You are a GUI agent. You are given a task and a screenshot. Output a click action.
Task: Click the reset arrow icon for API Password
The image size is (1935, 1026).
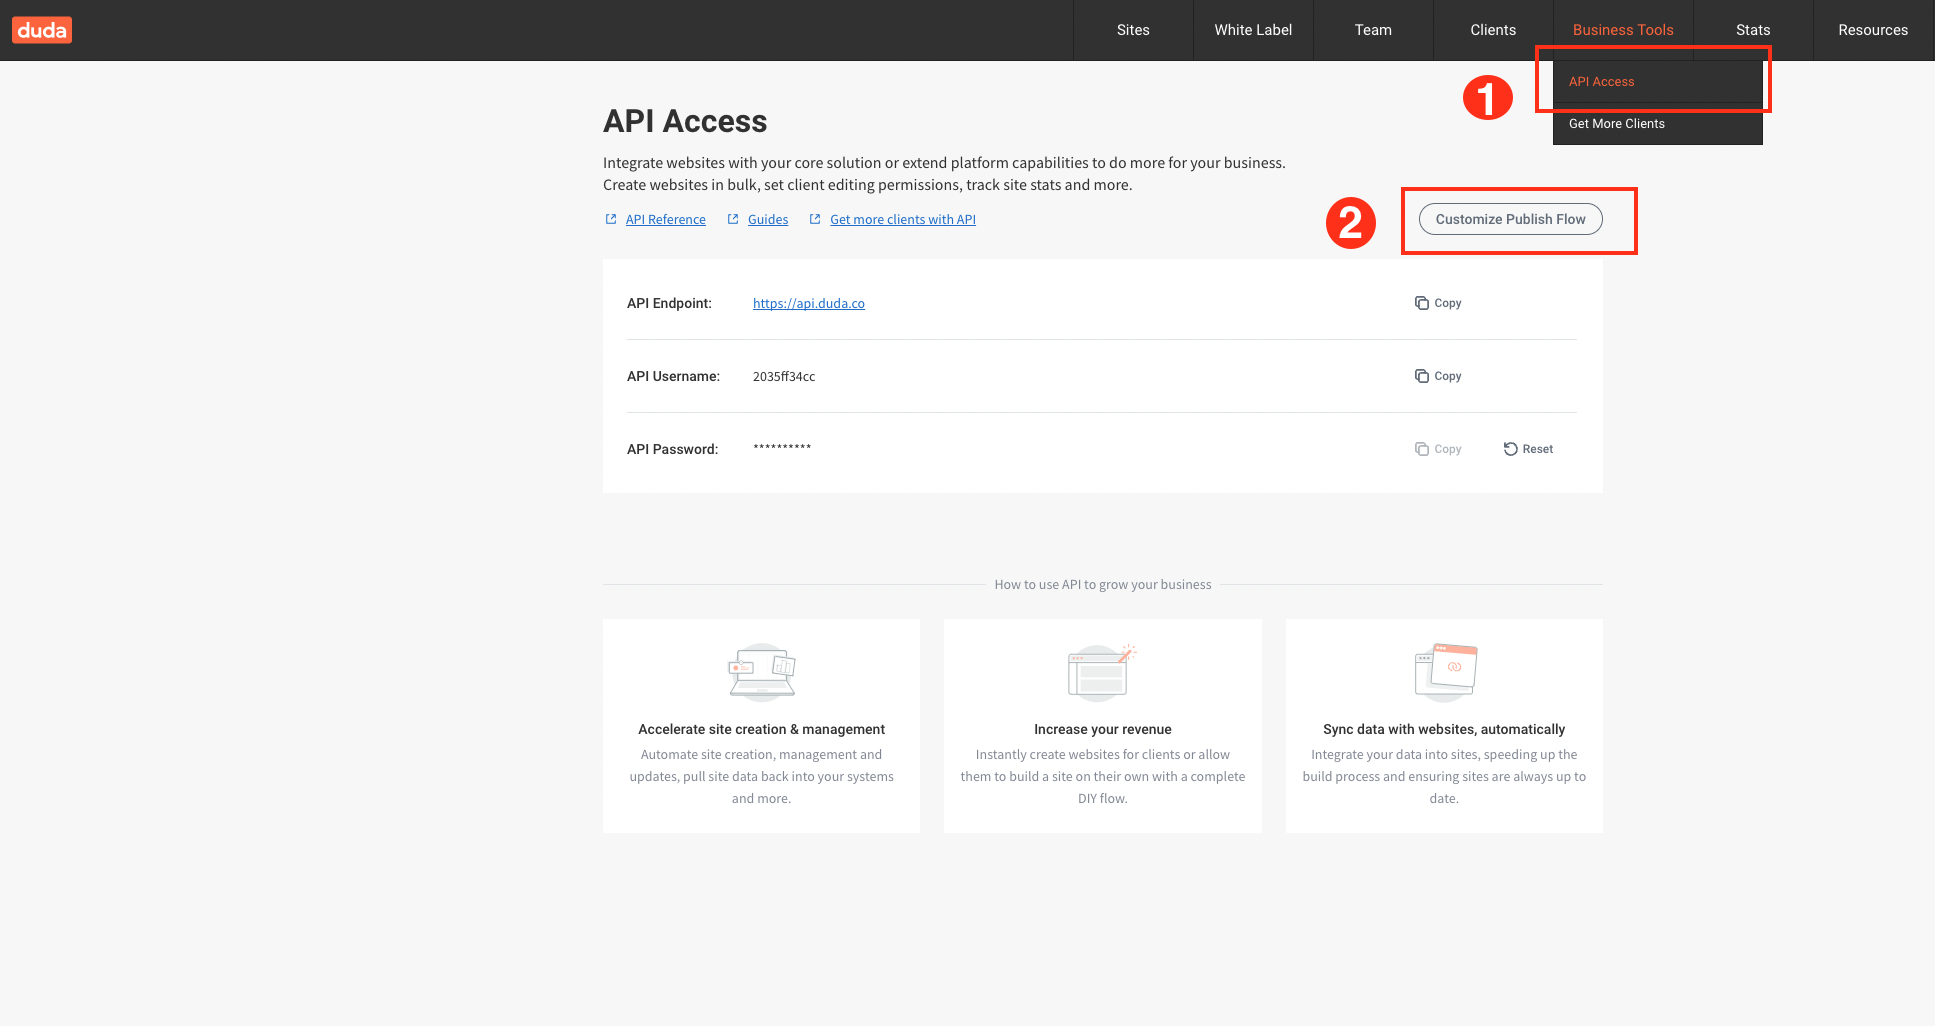click(1510, 449)
